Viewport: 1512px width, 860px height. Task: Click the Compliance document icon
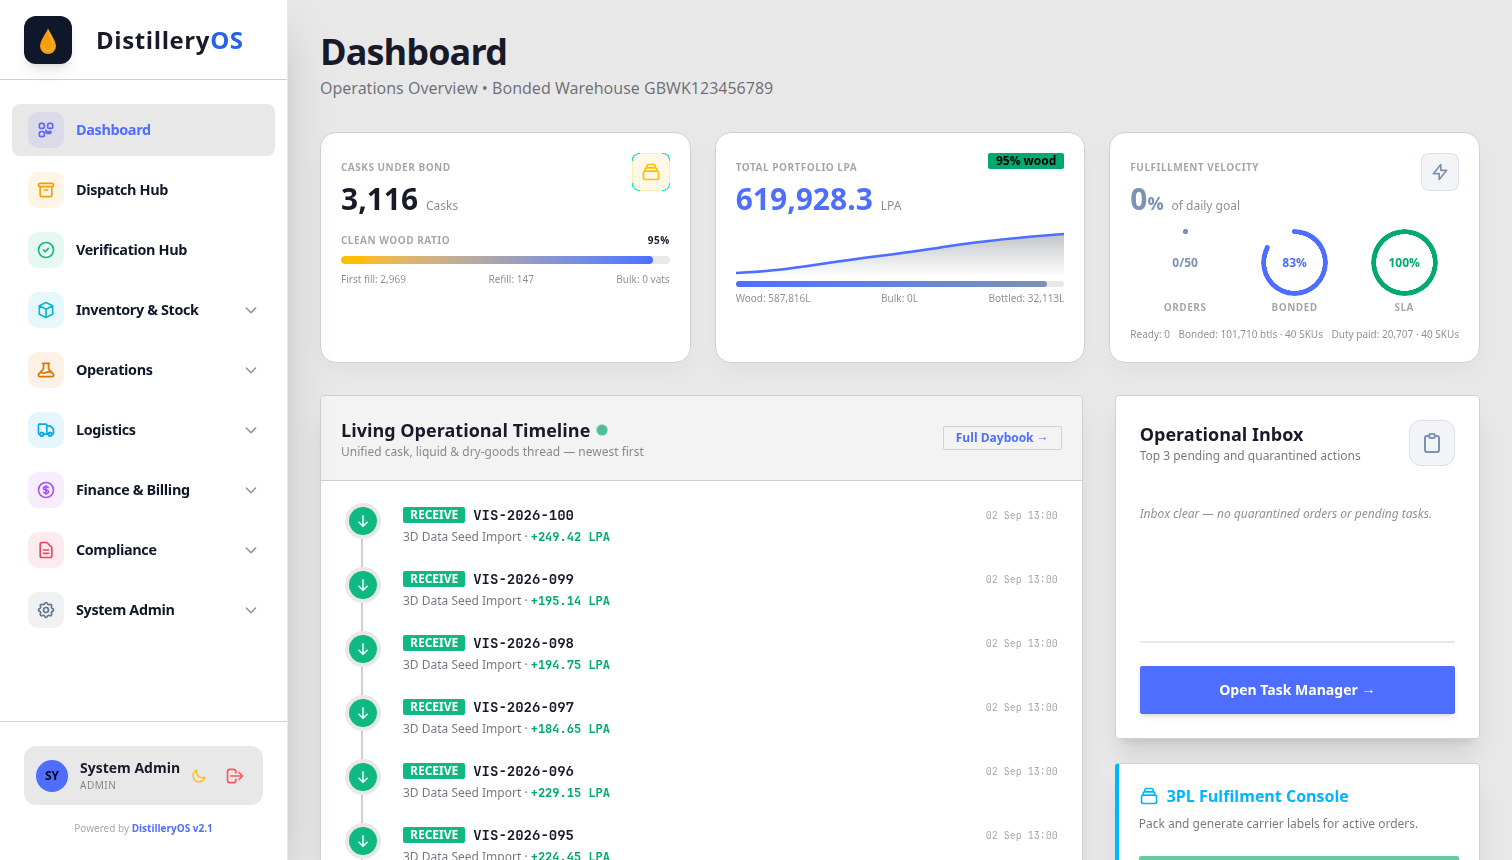point(46,550)
